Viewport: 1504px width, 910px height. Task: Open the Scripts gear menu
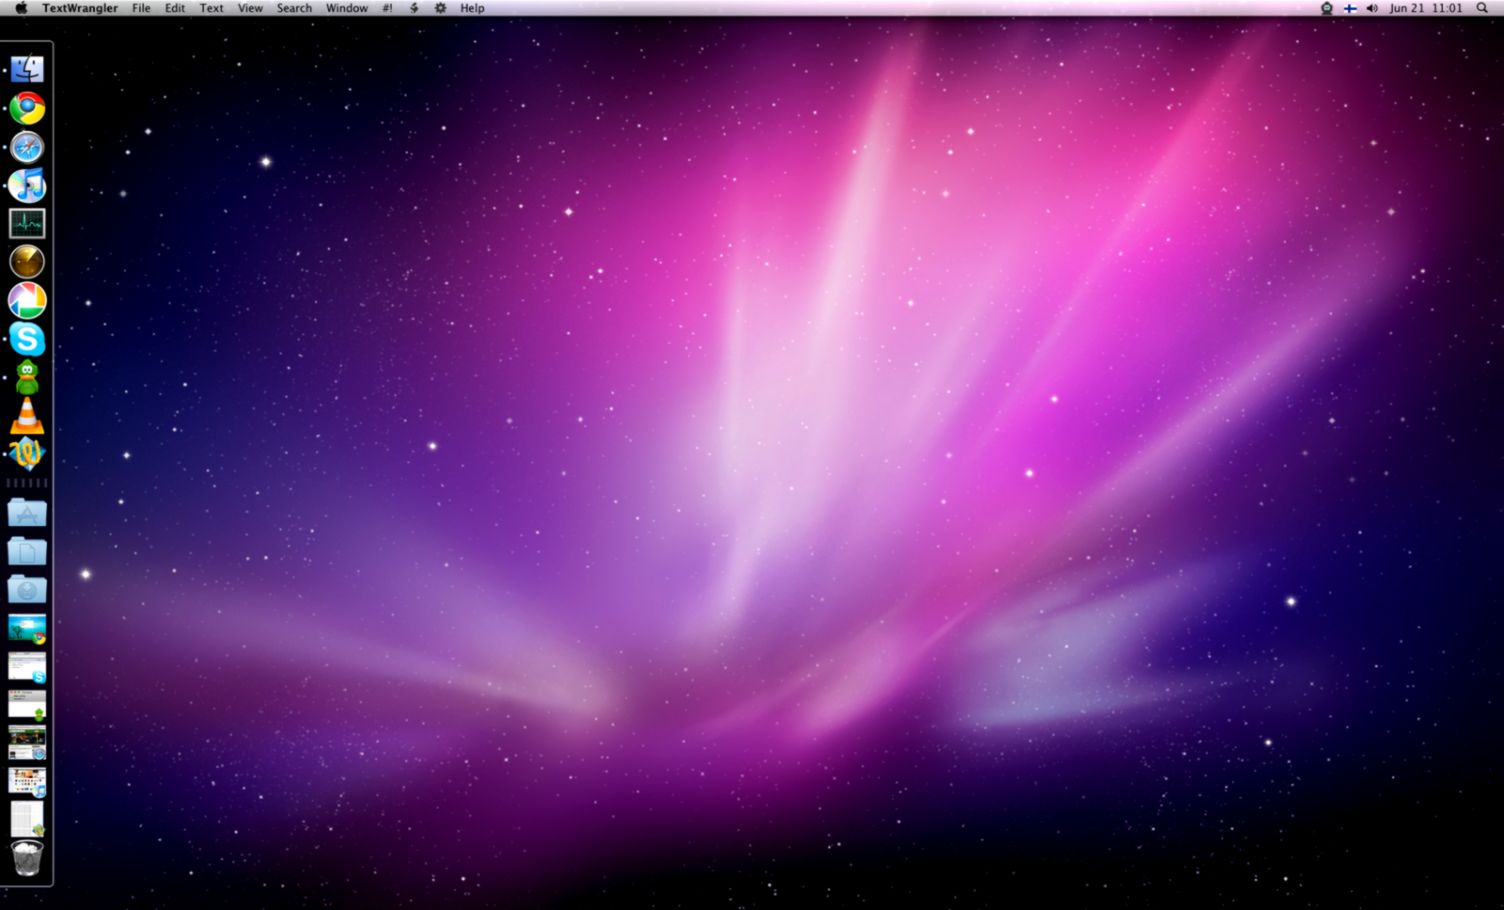(439, 8)
